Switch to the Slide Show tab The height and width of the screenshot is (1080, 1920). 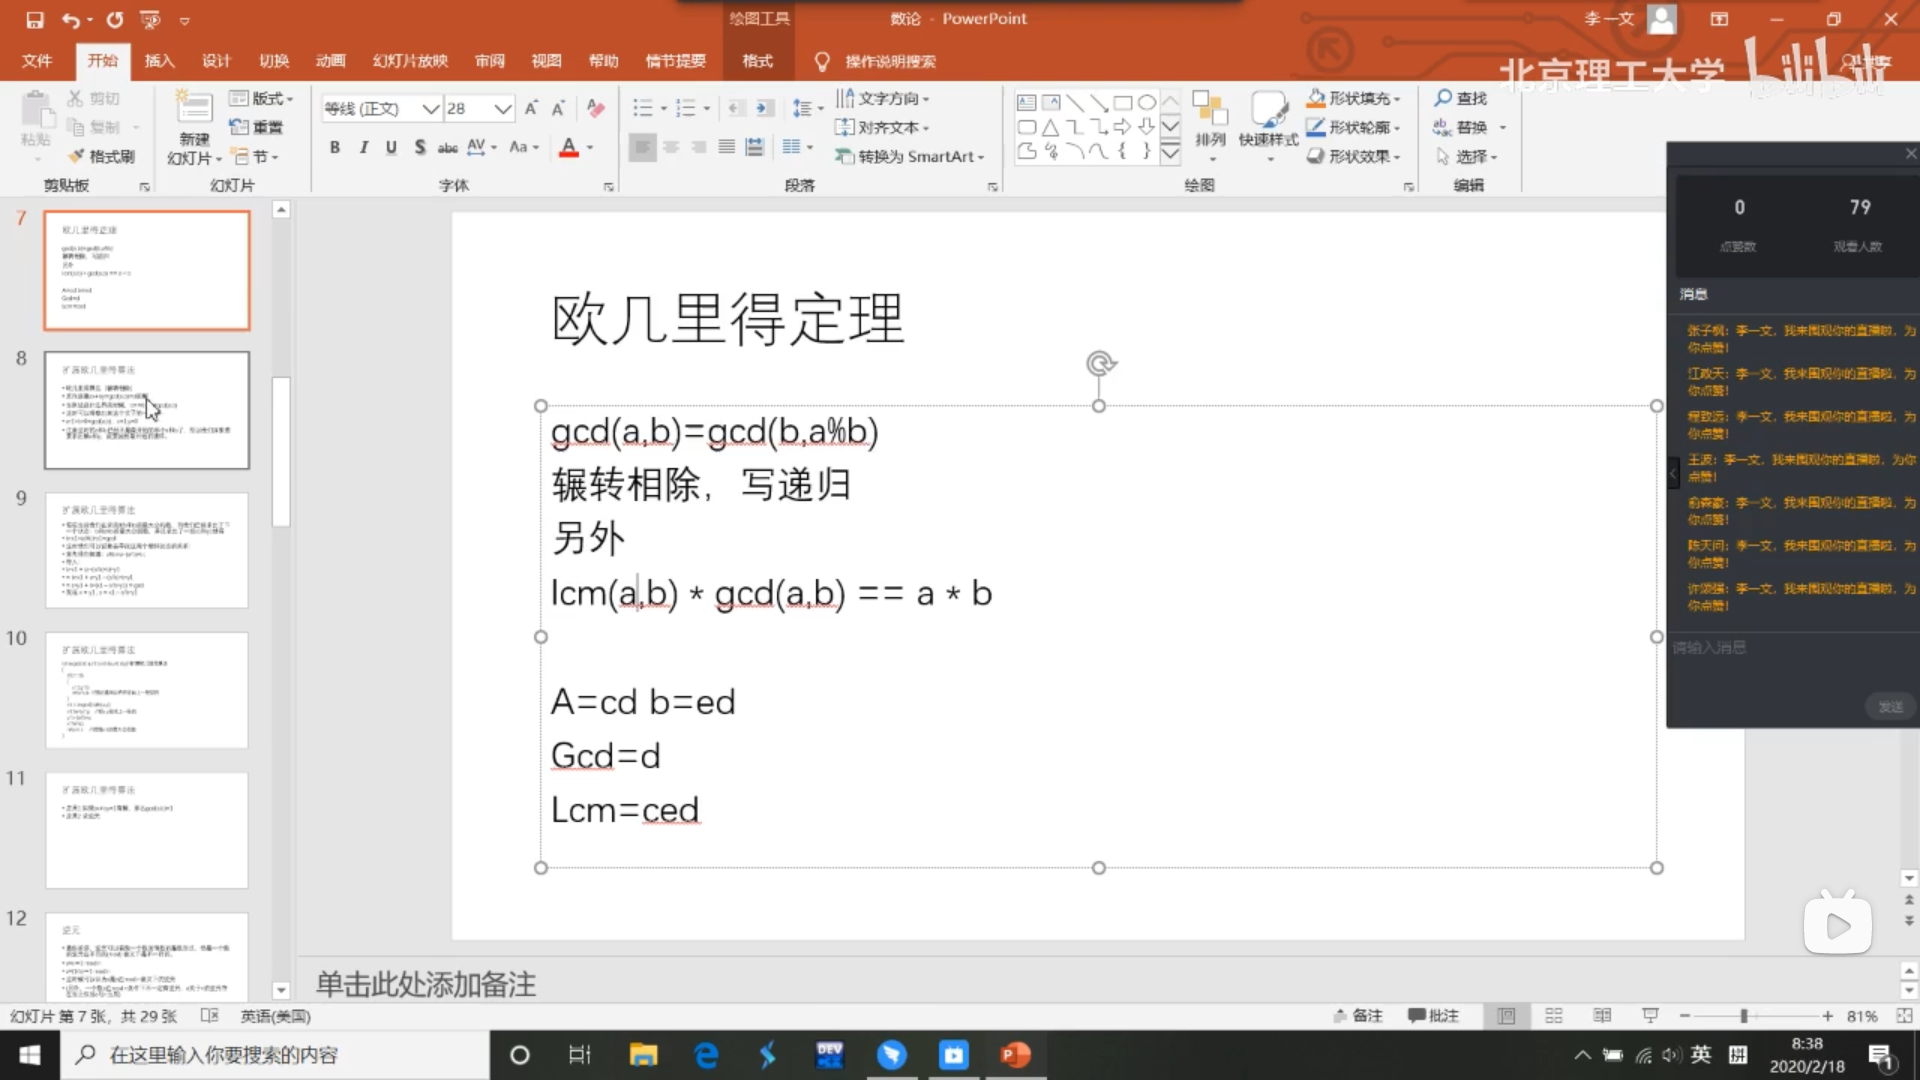[410, 61]
